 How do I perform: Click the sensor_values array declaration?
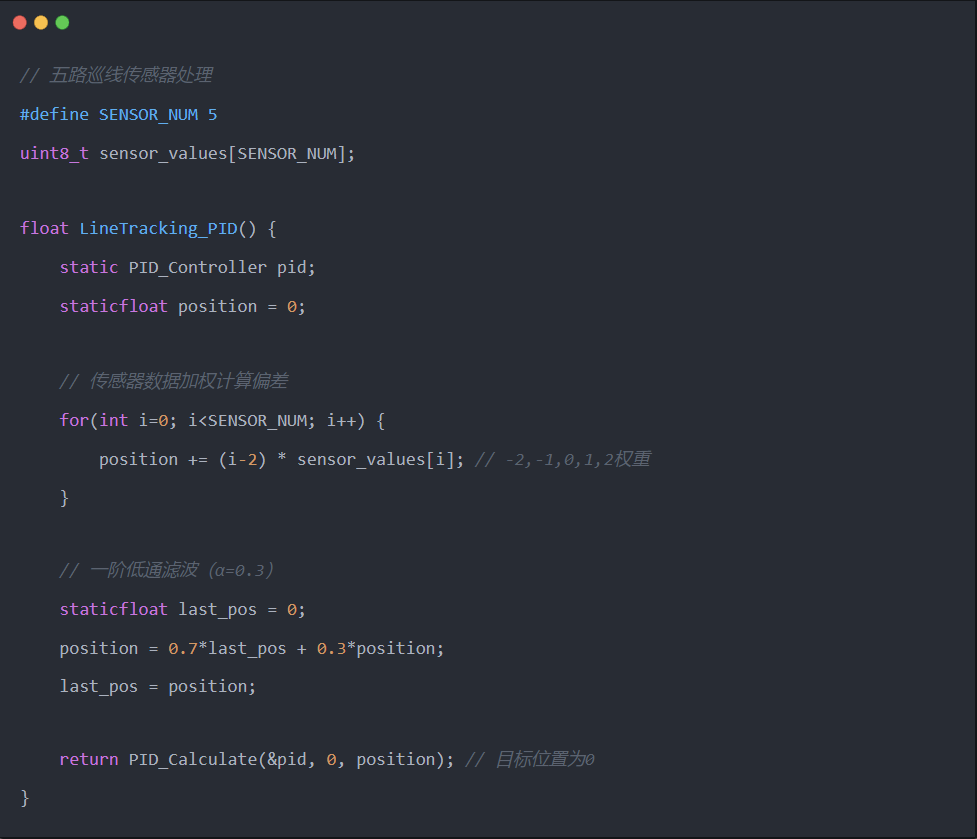227,153
